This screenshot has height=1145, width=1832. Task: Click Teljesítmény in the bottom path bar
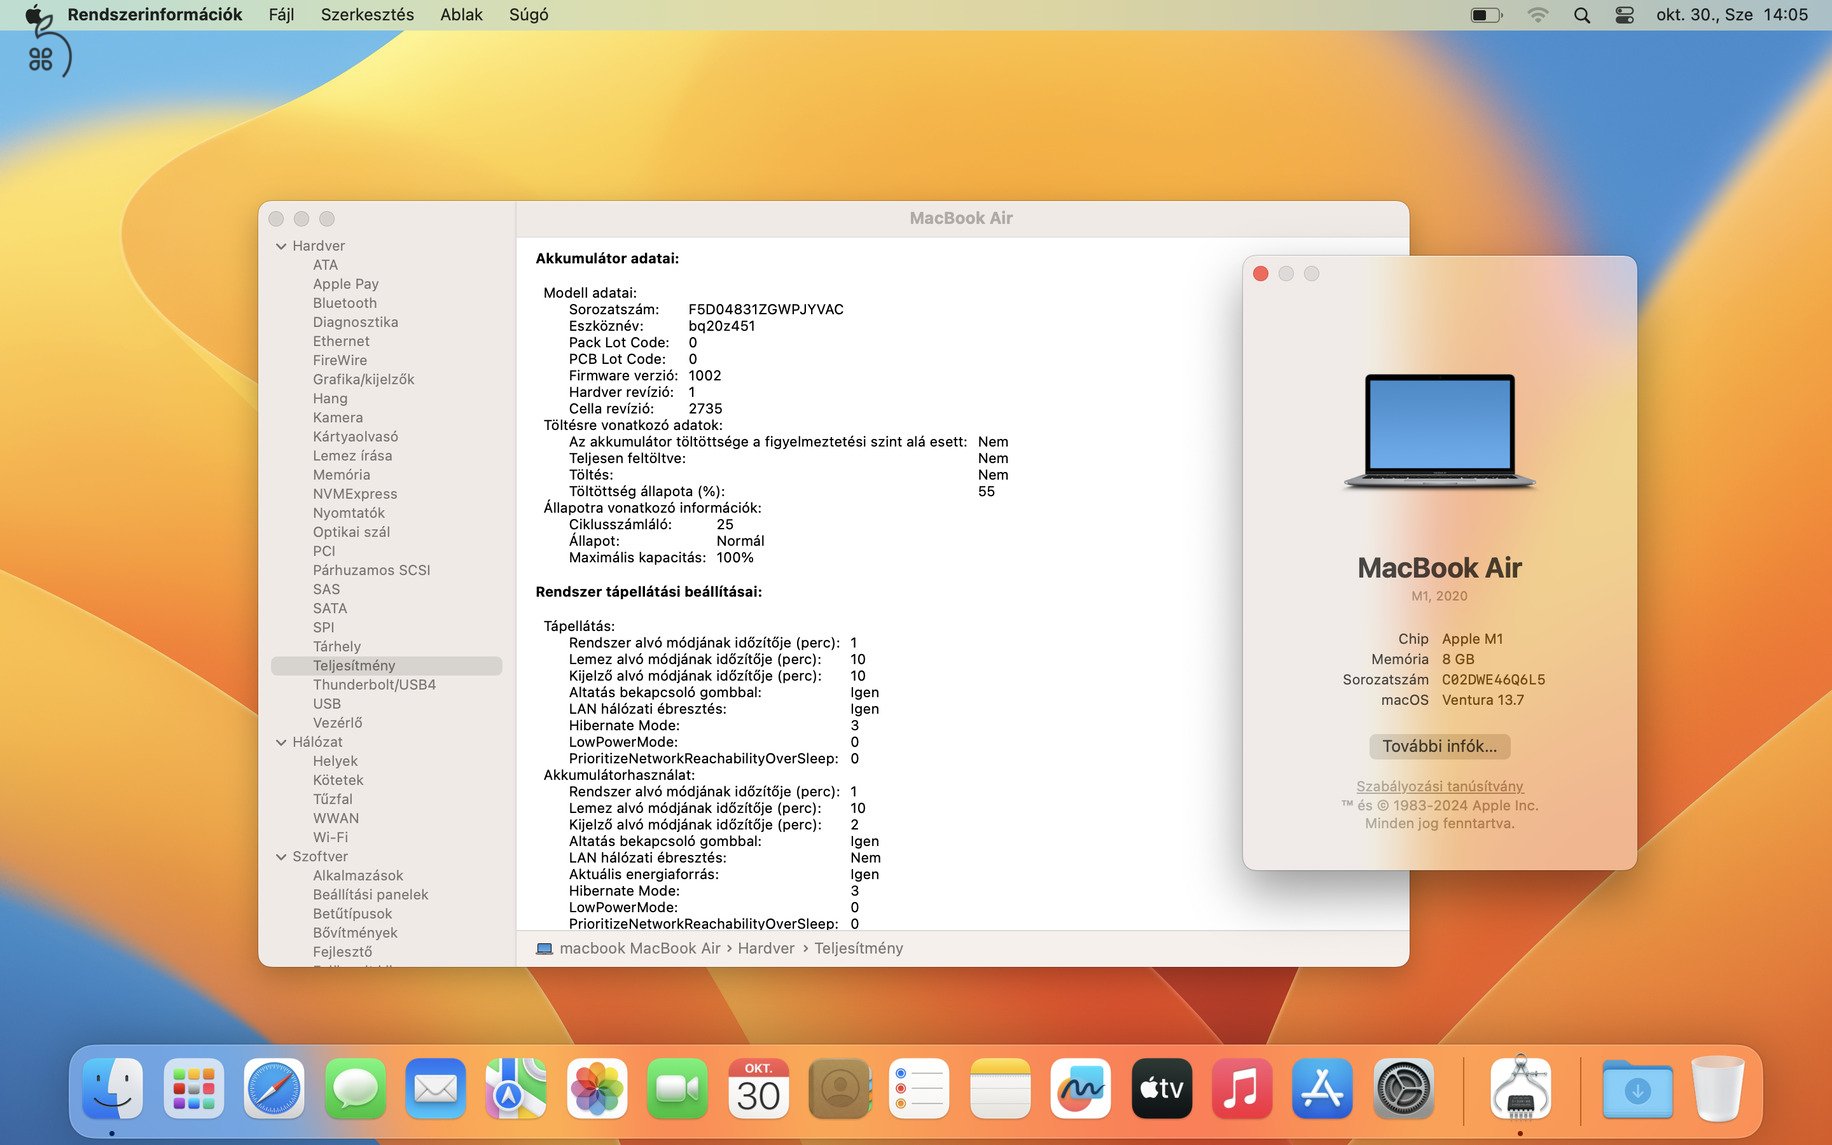click(858, 949)
